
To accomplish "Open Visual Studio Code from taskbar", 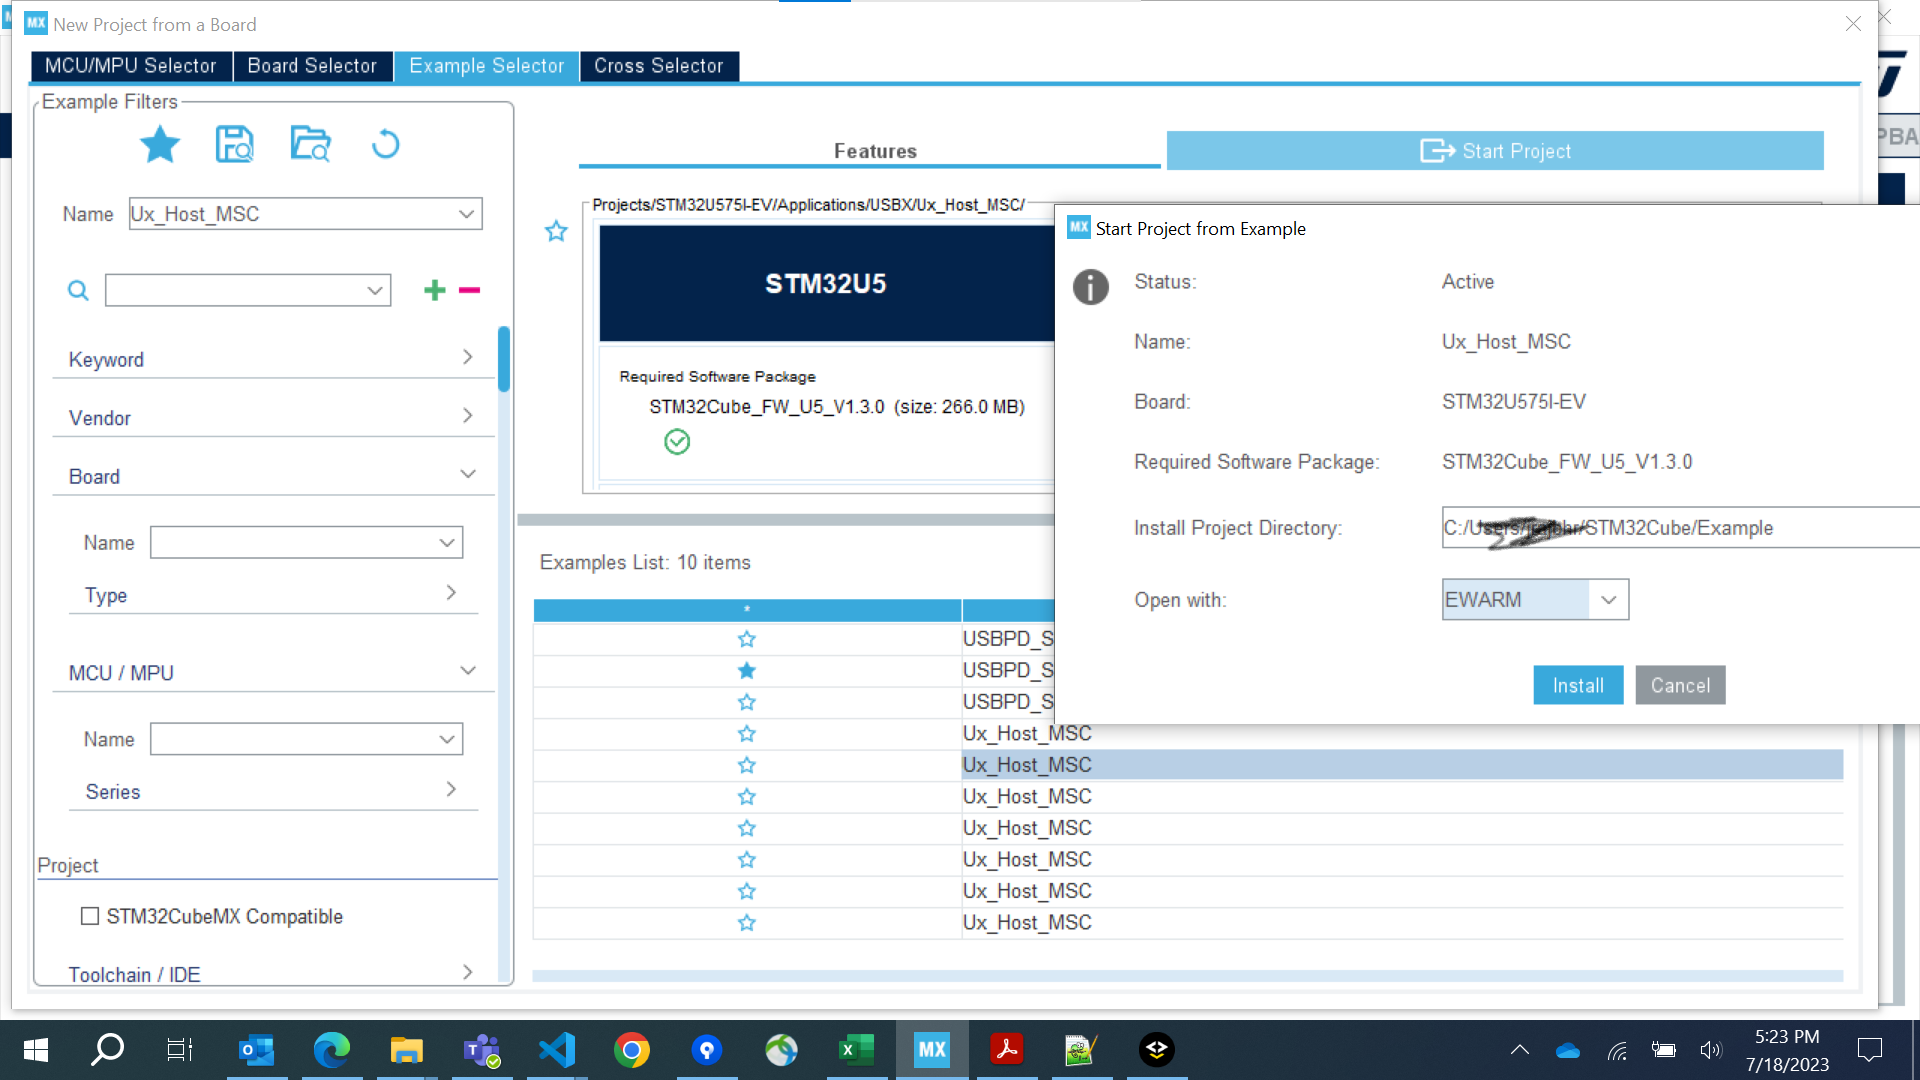I will pos(557,1049).
